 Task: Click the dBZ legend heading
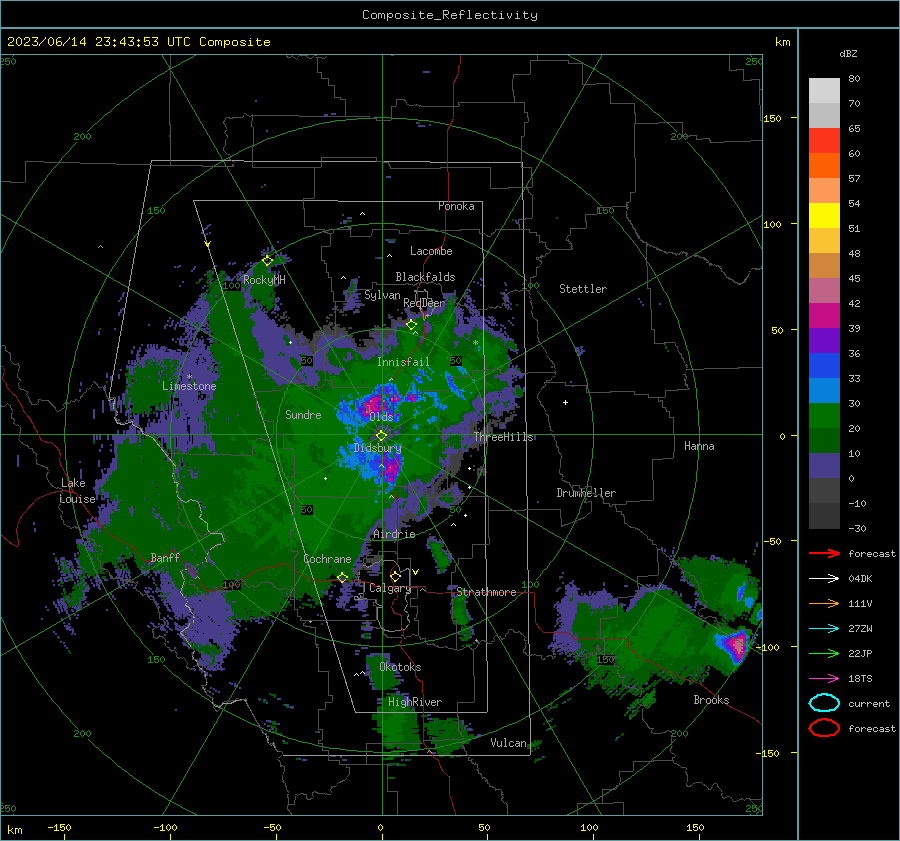[848, 53]
